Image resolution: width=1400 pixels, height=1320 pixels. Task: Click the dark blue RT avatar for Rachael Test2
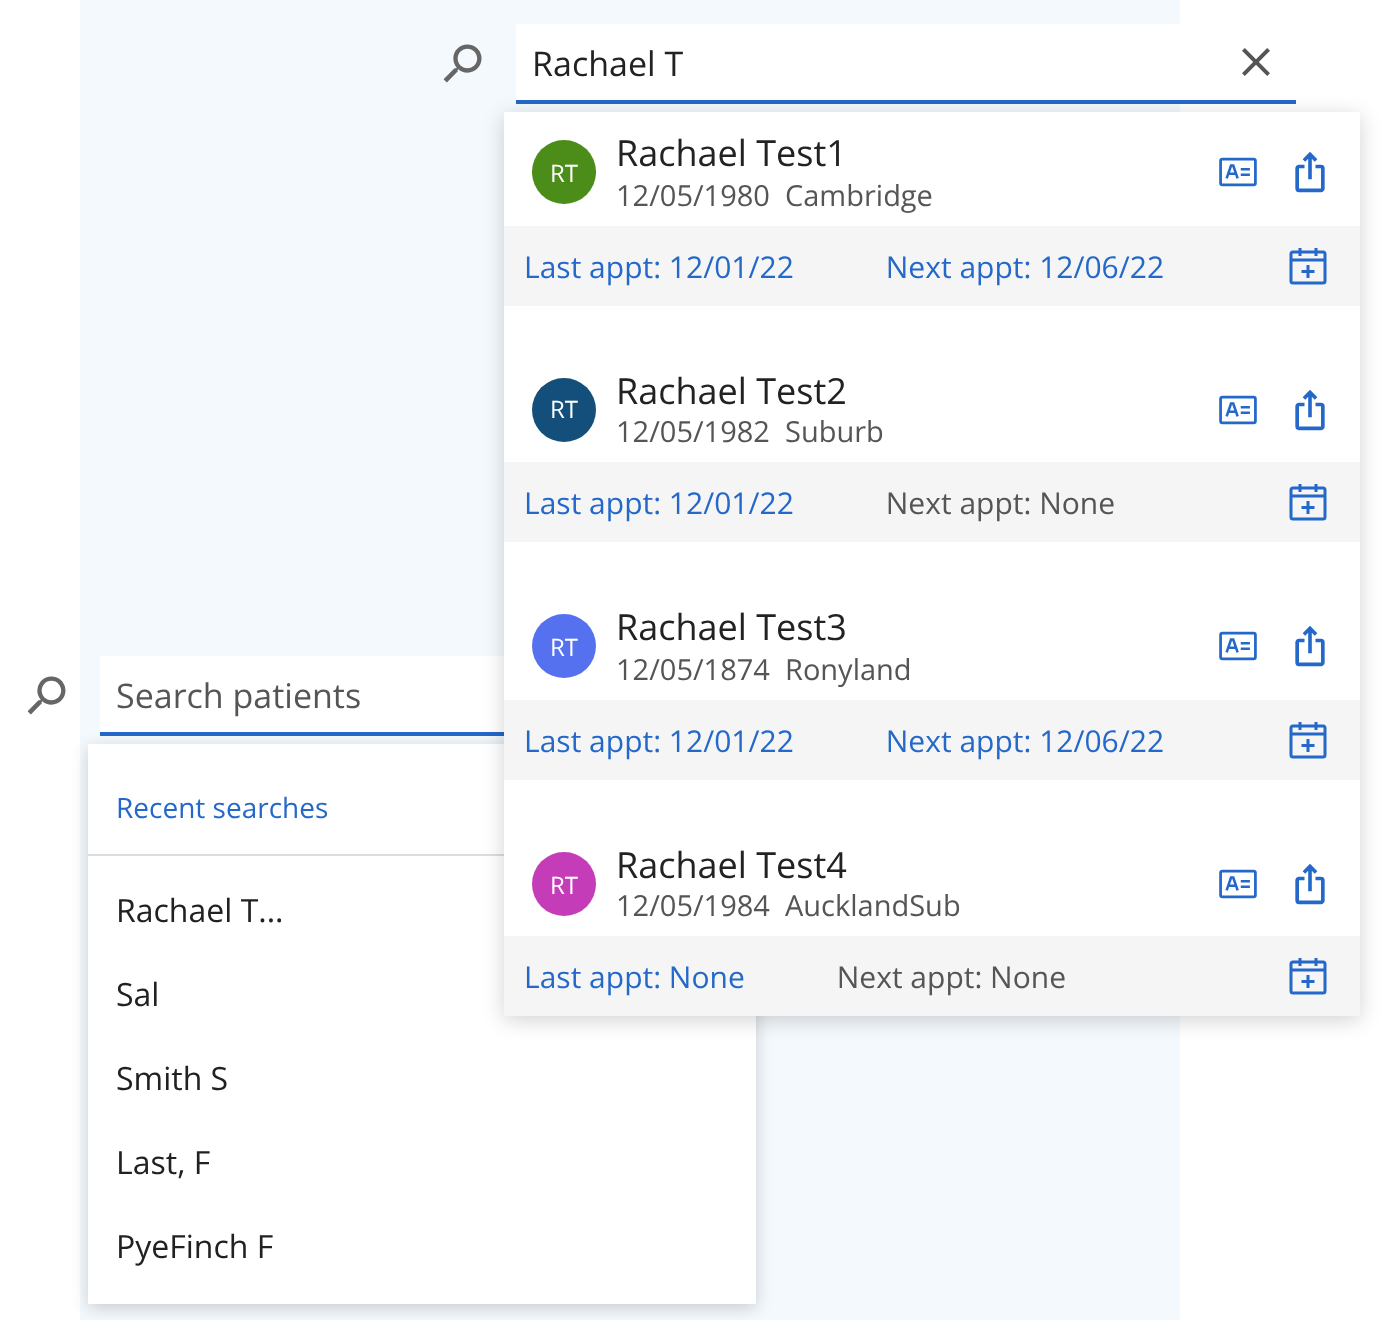[564, 410]
